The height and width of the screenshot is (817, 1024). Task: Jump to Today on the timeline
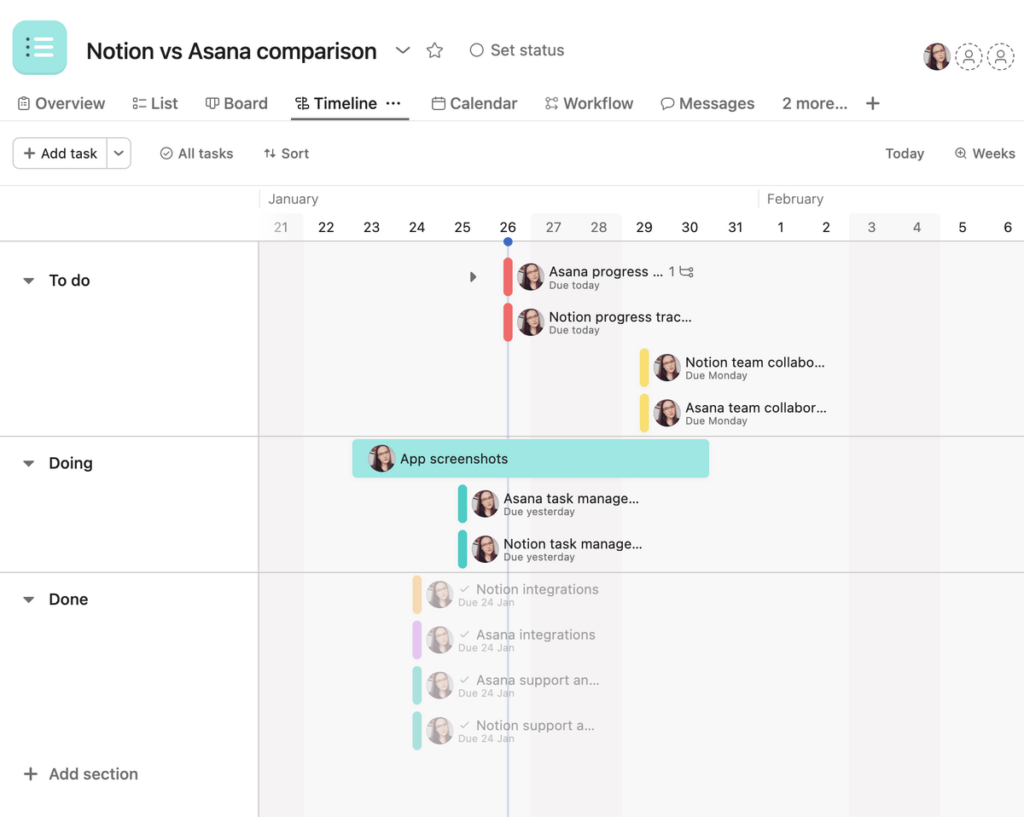tap(904, 153)
